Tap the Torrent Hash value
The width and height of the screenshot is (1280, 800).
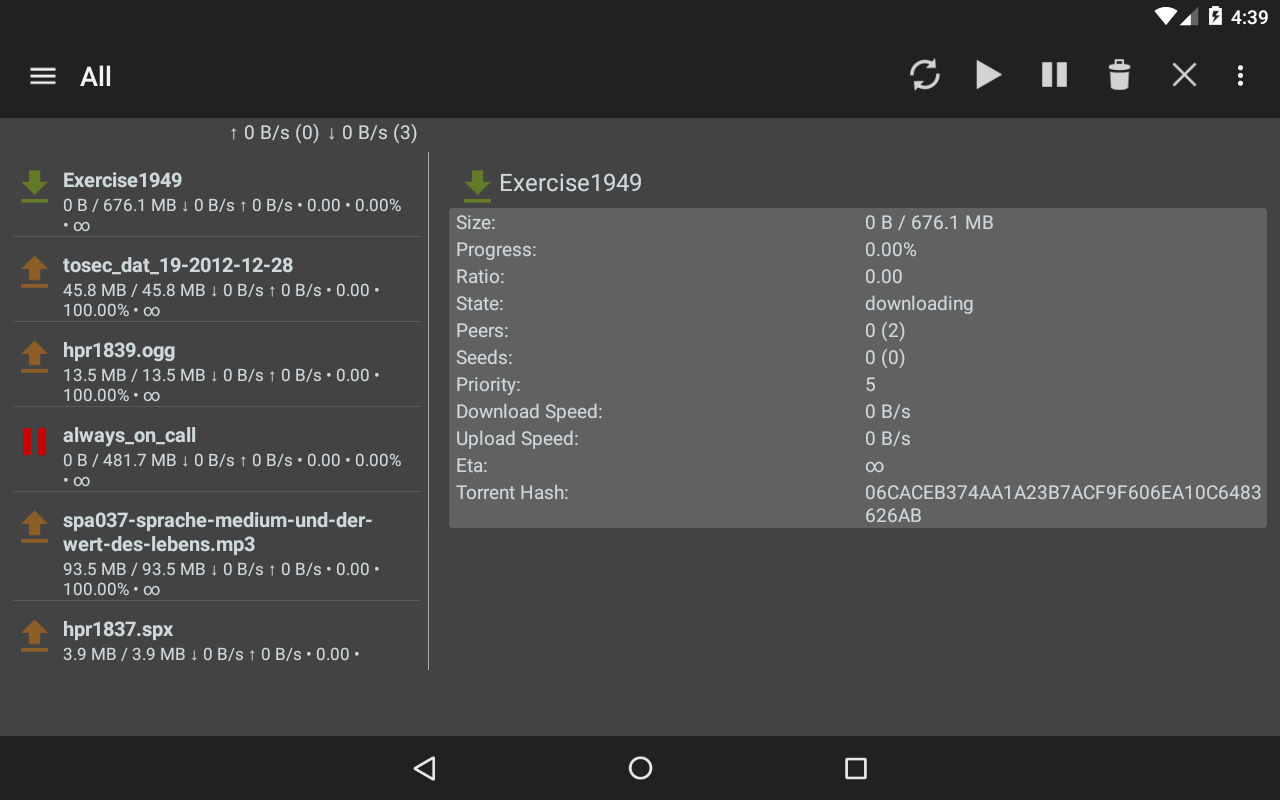point(1063,504)
